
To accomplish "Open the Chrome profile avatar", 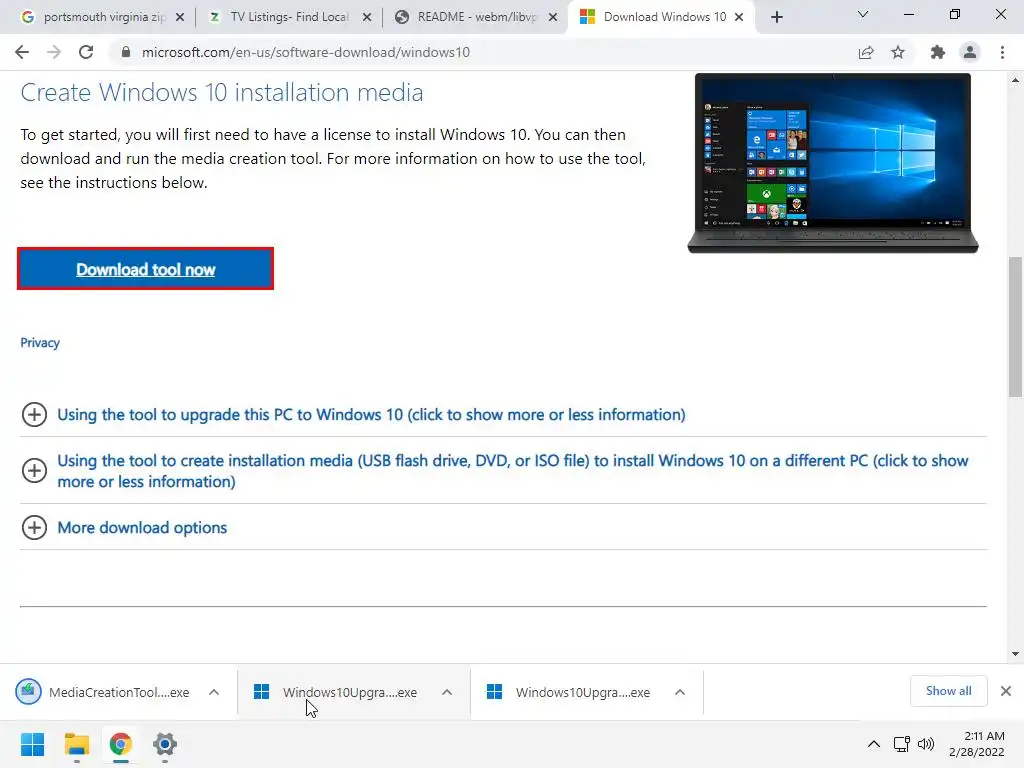I will 970,52.
